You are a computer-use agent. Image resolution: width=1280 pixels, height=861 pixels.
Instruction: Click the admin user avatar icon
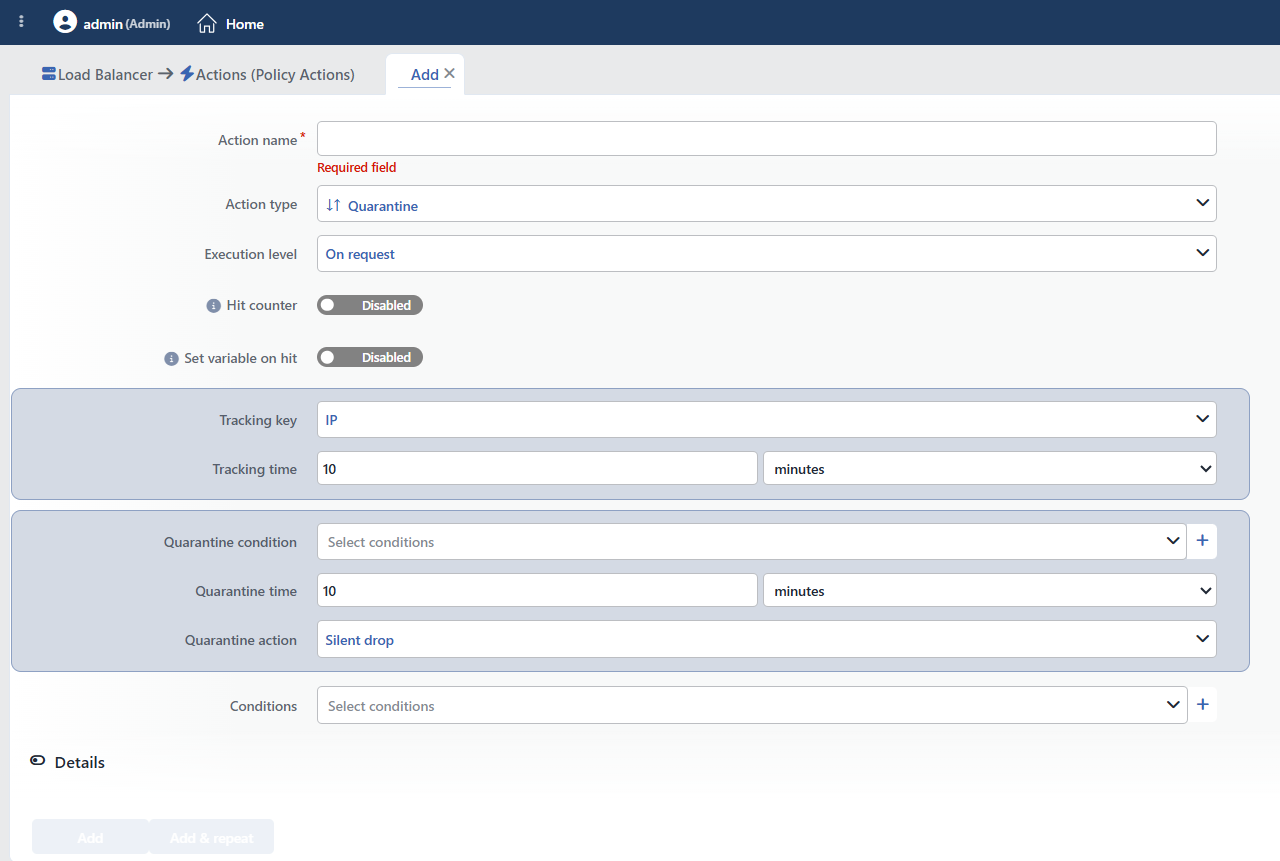[65, 22]
